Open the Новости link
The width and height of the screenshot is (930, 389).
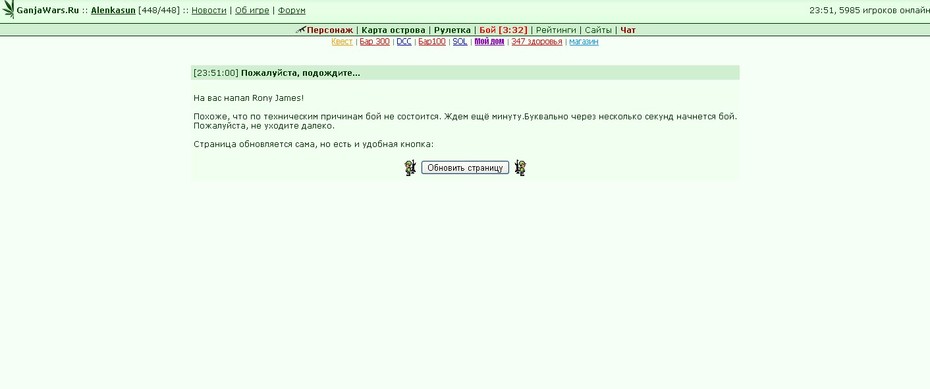coord(209,11)
